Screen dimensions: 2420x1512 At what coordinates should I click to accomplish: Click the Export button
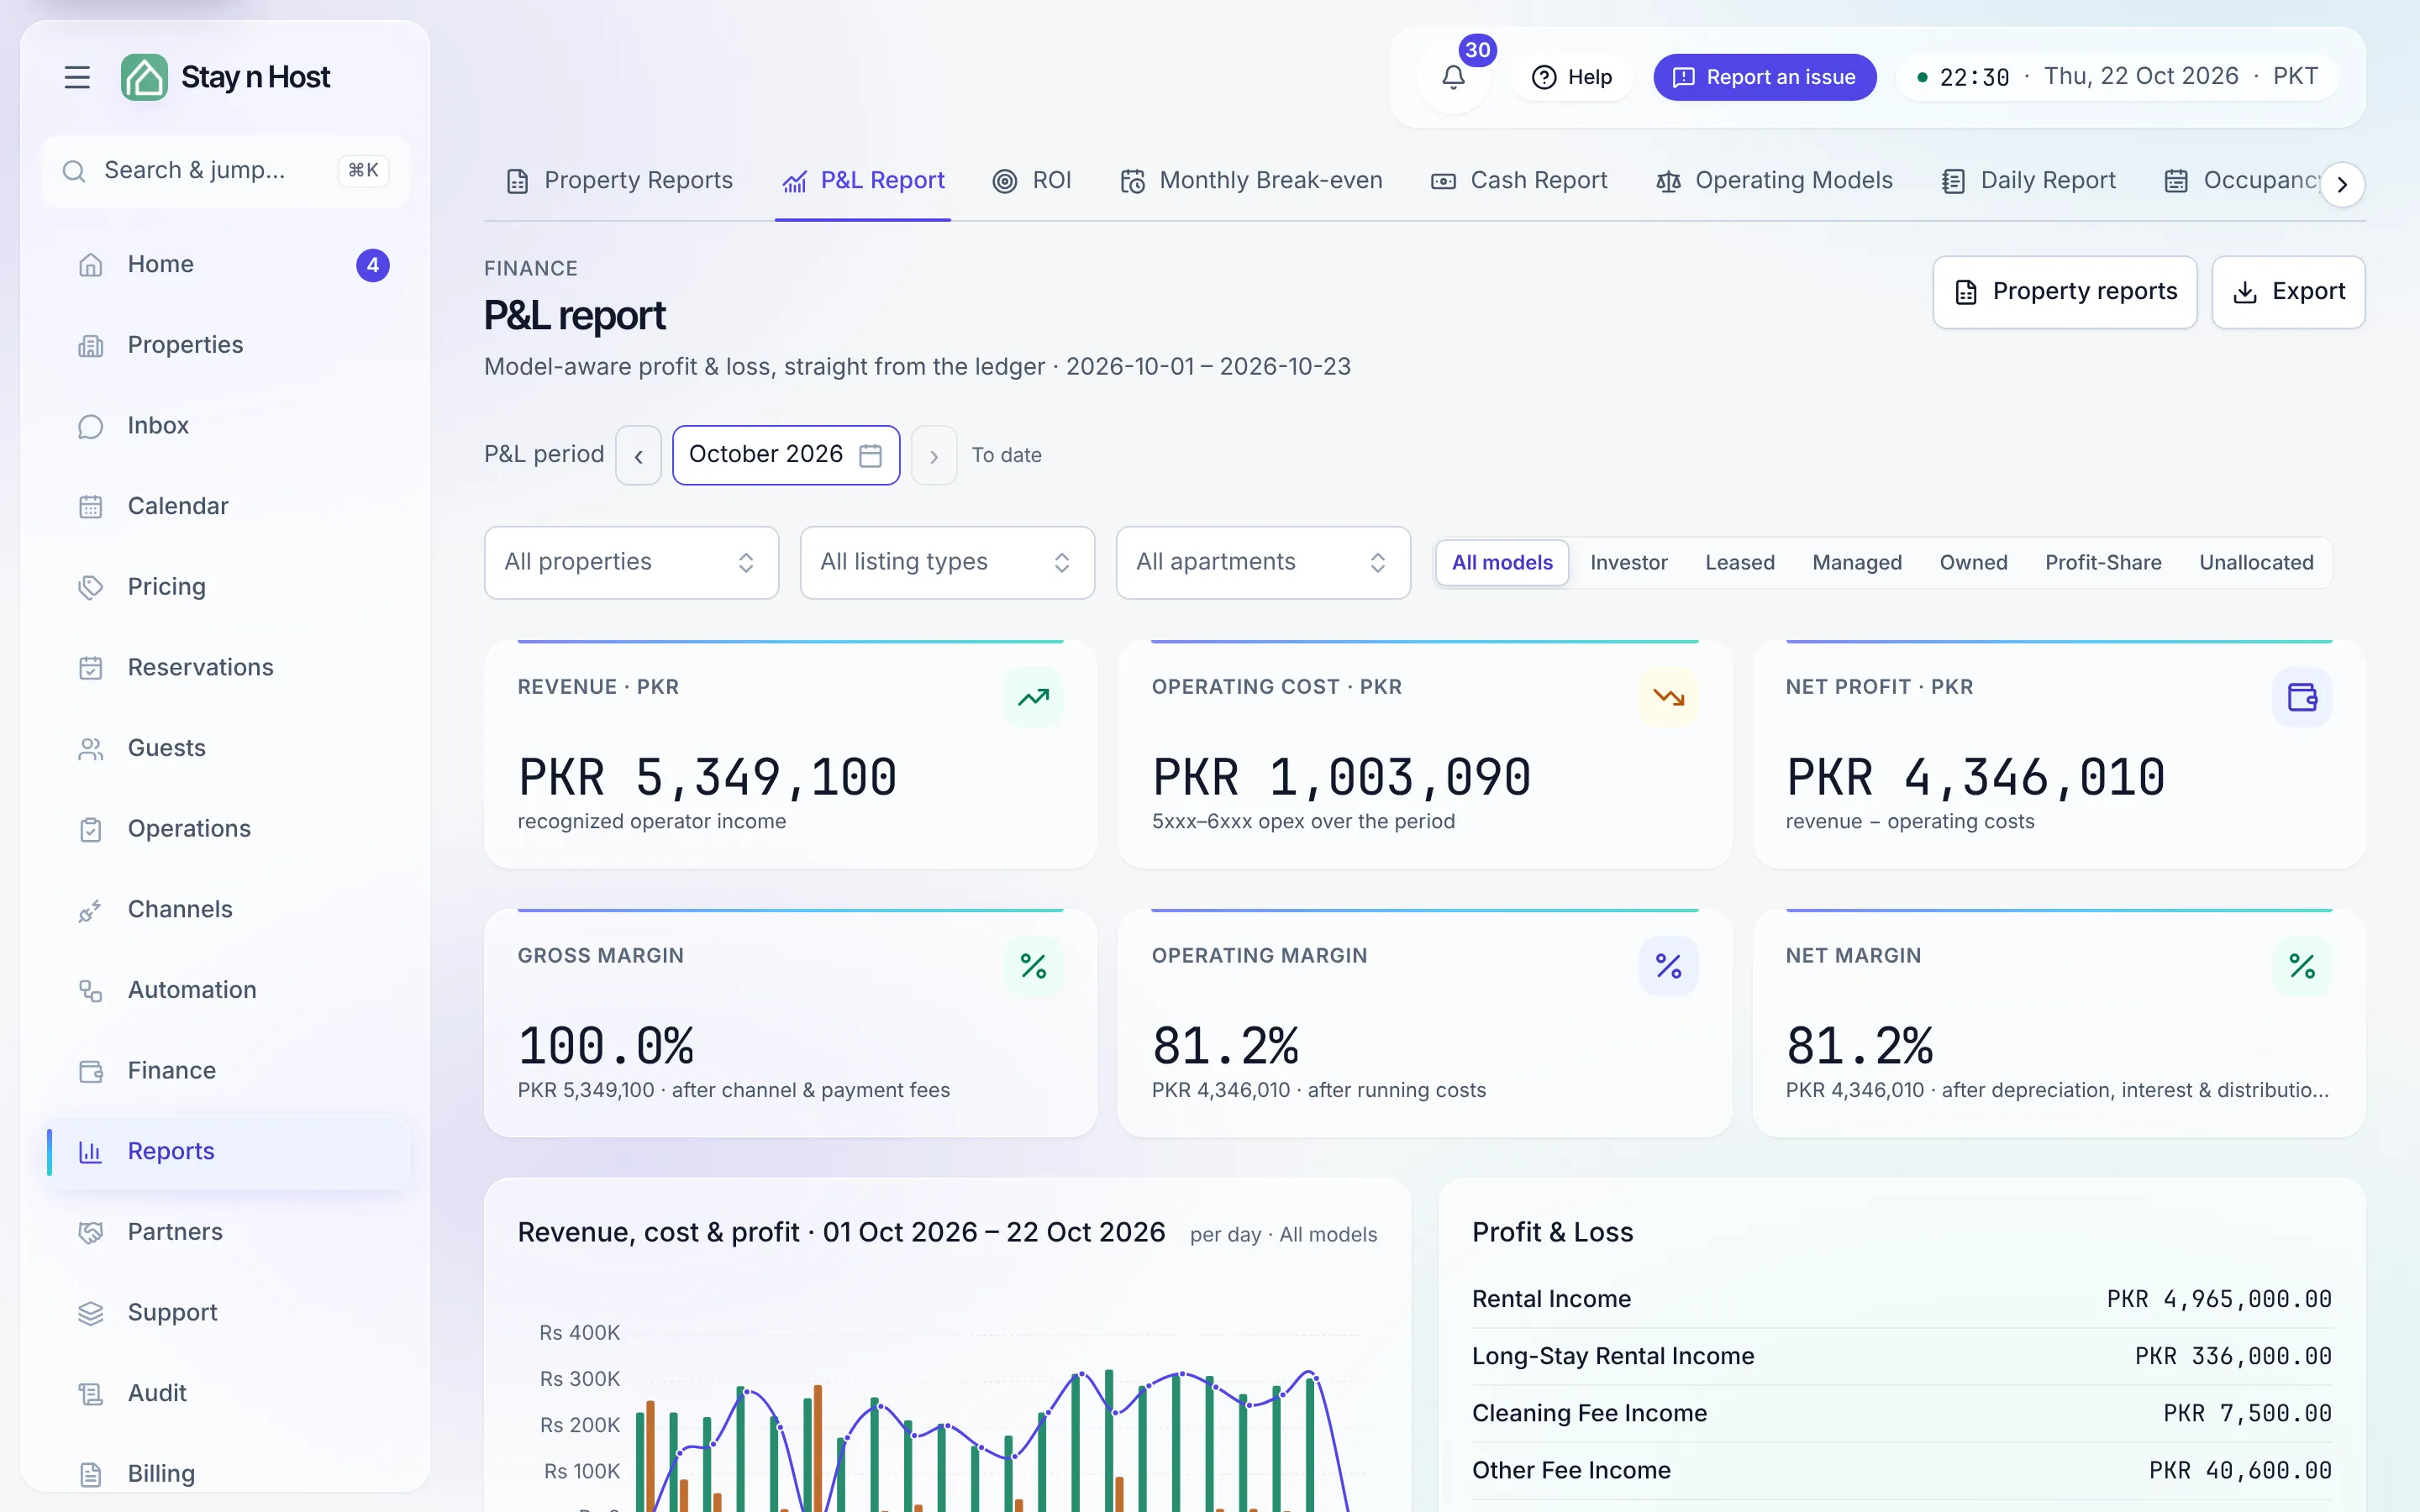pyautogui.click(x=2288, y=292)
